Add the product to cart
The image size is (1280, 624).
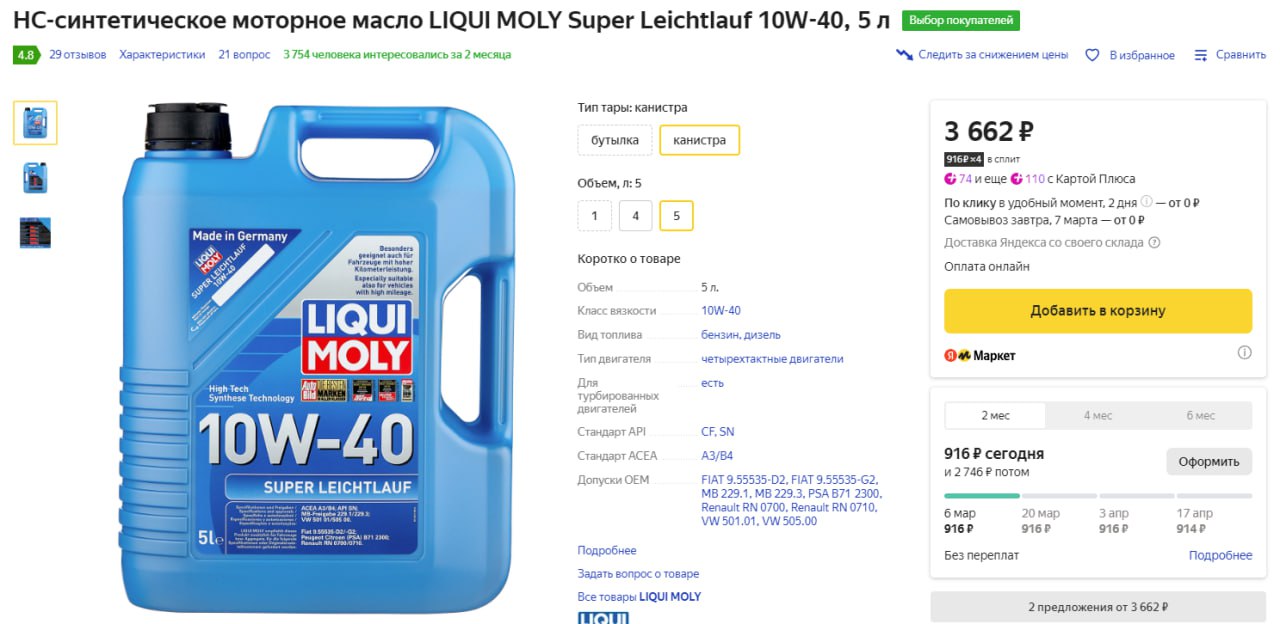click(1097, 311)
